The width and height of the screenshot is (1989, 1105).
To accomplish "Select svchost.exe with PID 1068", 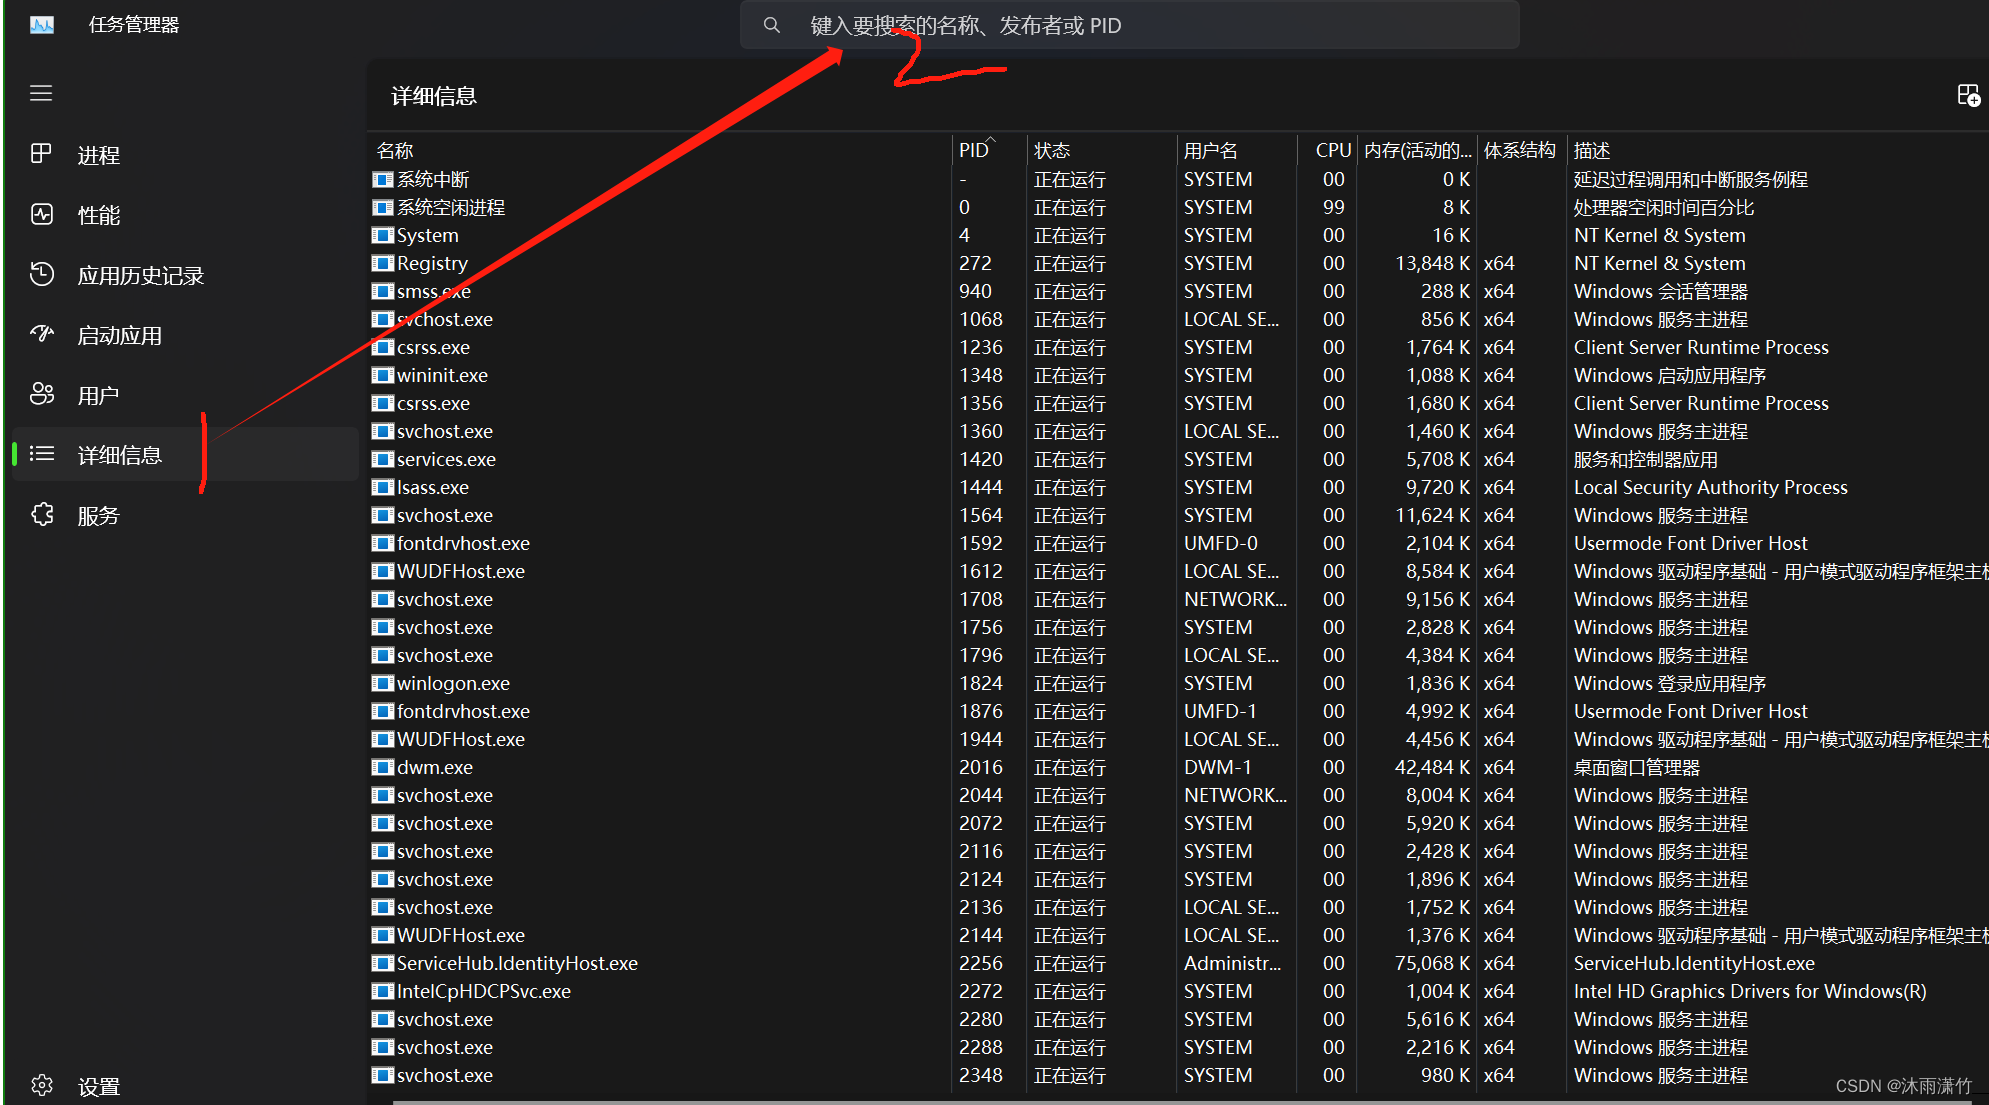I will point(1179,319).
